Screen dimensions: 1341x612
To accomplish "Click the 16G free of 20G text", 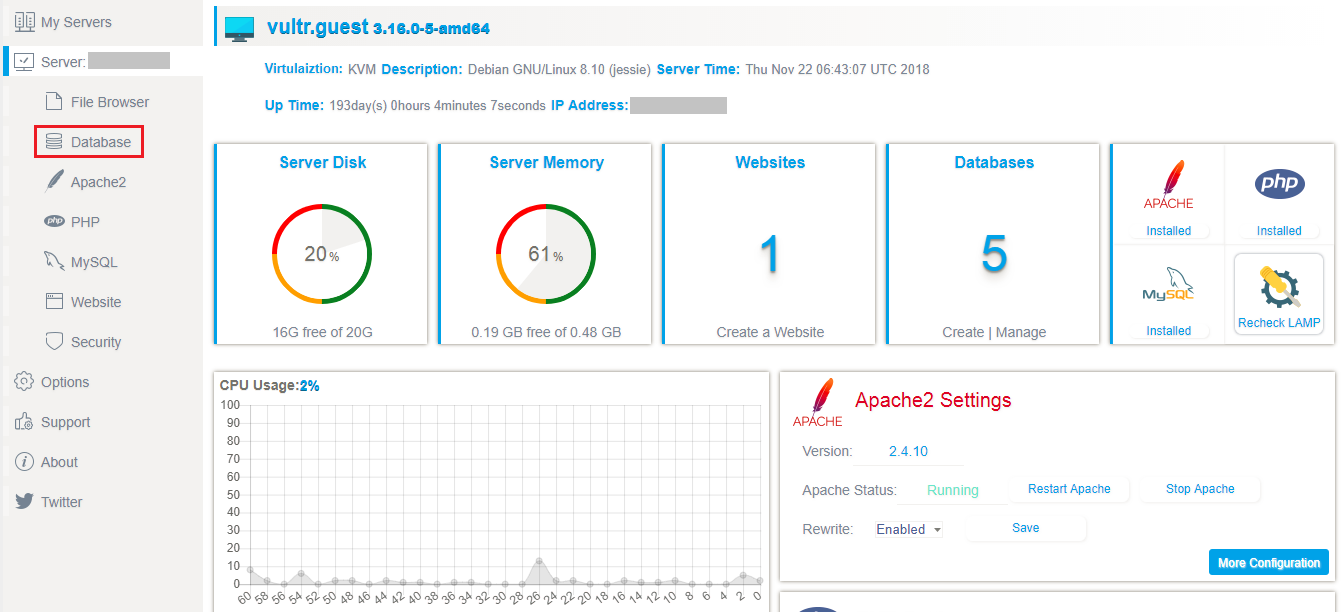I will pos(322,332).
